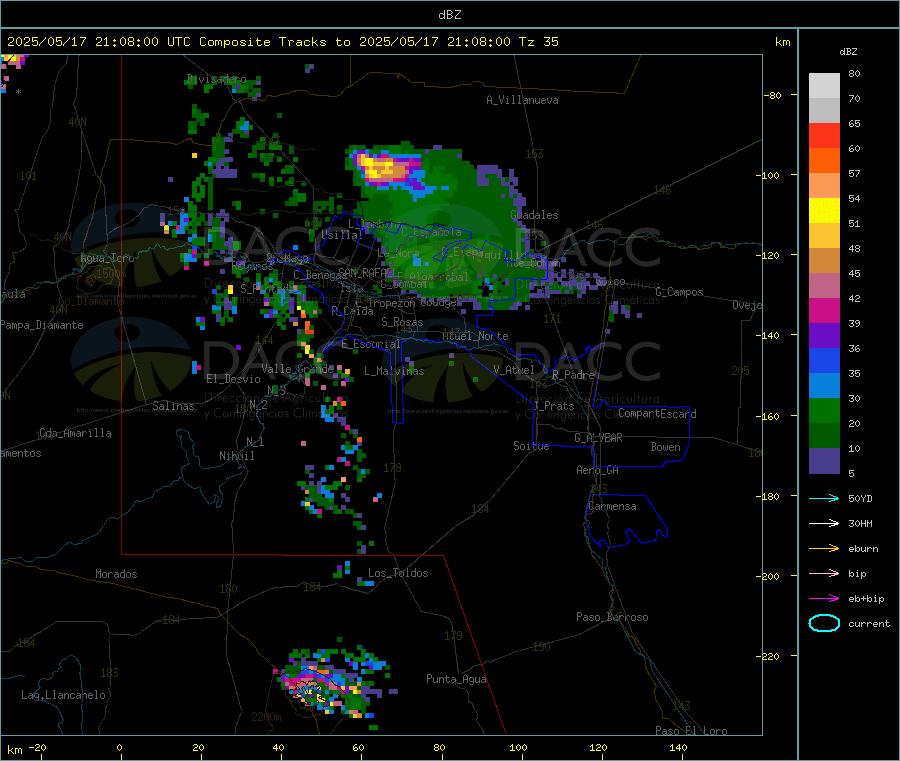This screenshot has height=761, width=900.
Task: Click the G_ALVEAR place label
Action: pos(598,438)
